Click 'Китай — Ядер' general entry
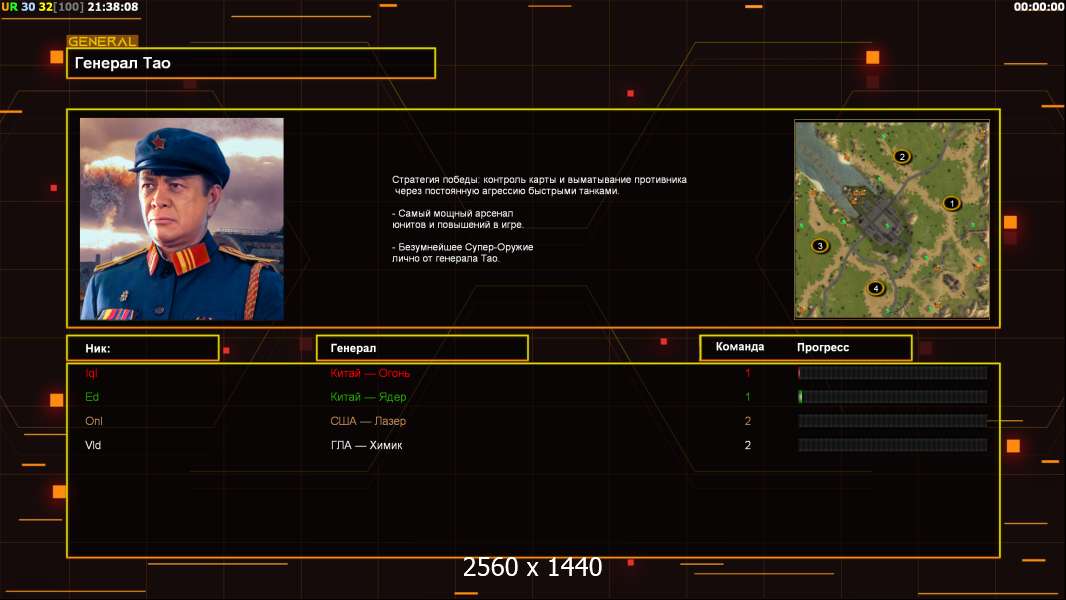Image resolution: width=1066 pixels, height=600 pixels. coord(368,397)
